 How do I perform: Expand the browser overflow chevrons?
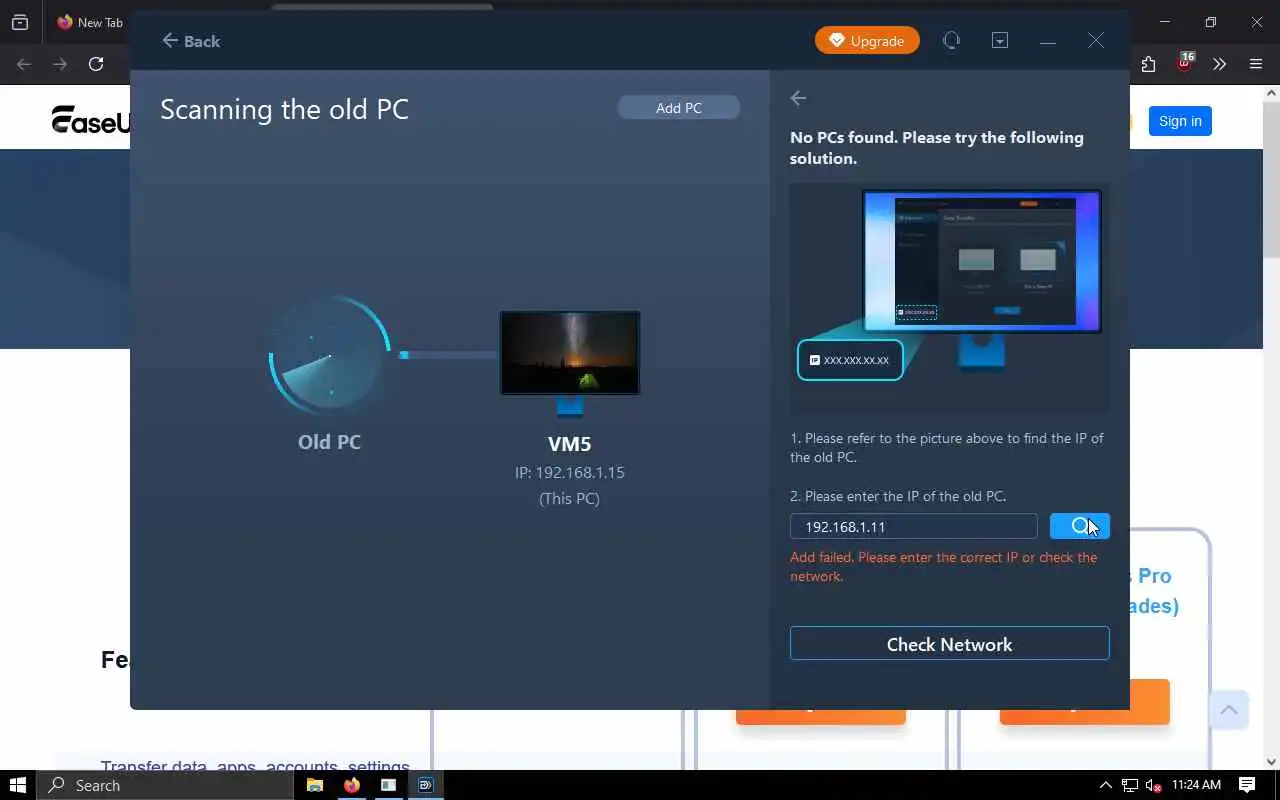pos(1219,64)
